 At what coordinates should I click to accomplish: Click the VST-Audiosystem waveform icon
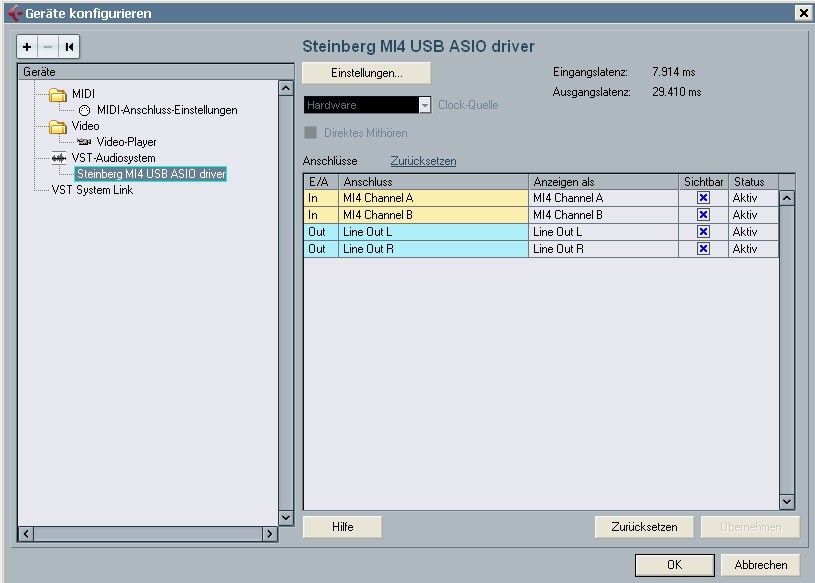[x=59, y=158]
